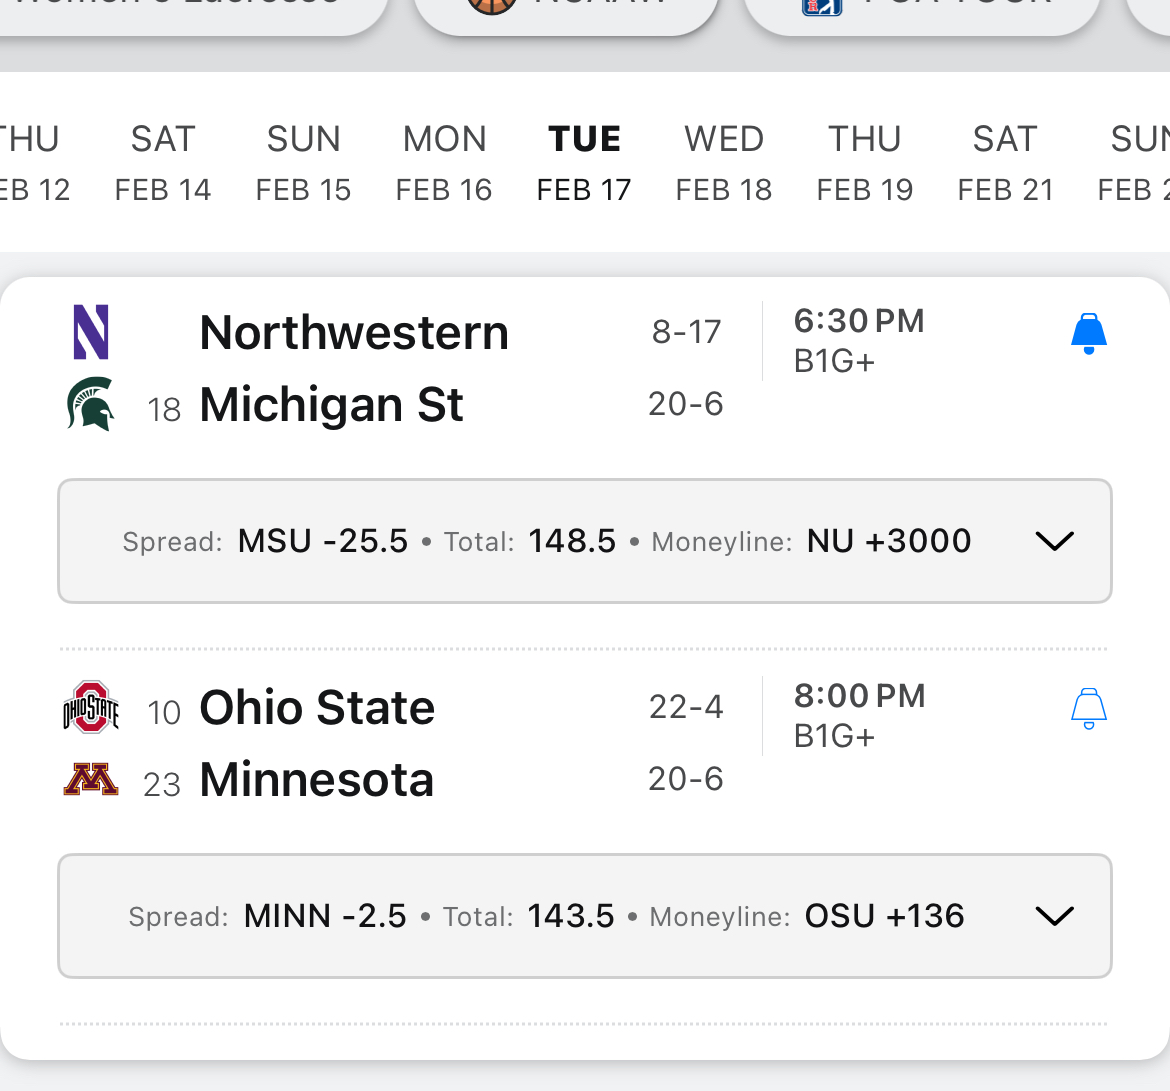
Task: Open Michigan St team name link
Action: (x=331, y=405)
